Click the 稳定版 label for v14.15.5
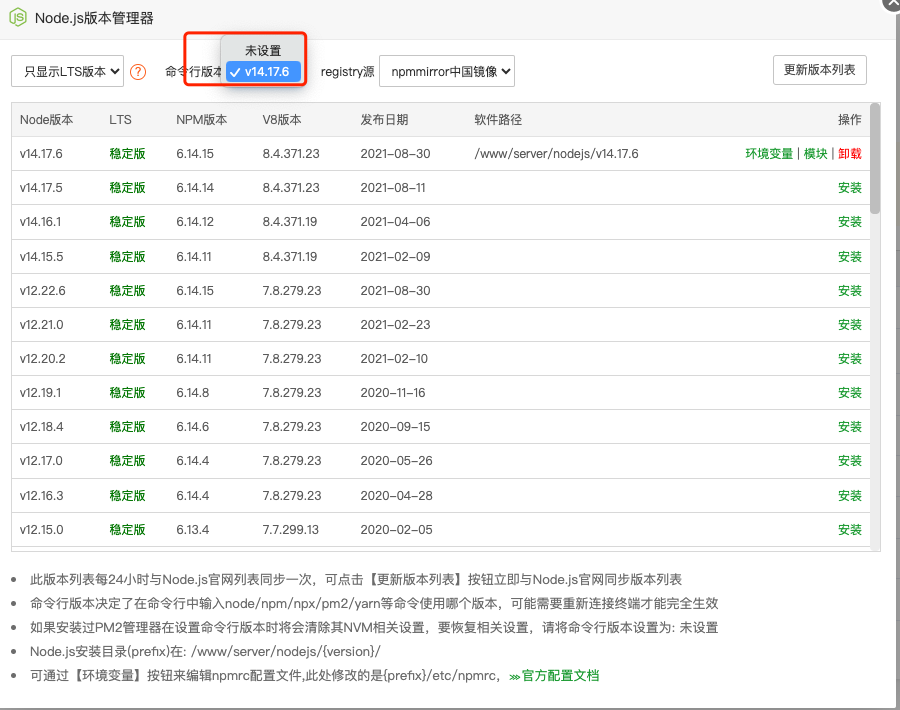This screenshot has height=710, width=900. (x=127, y=256)
